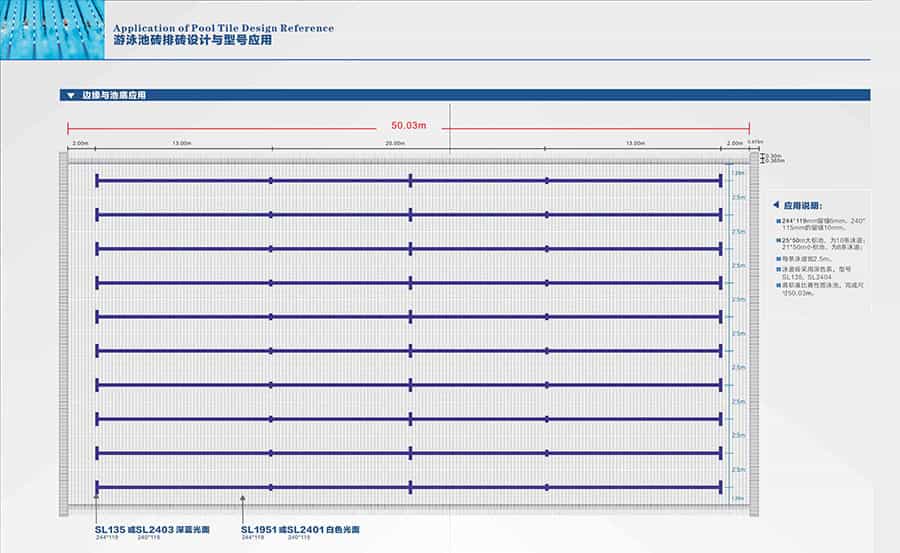Click the 应用说明 left-pointing arrow icon
This screenshot has height=553, width=900.
pyautogui.click(x=777, y=204)
